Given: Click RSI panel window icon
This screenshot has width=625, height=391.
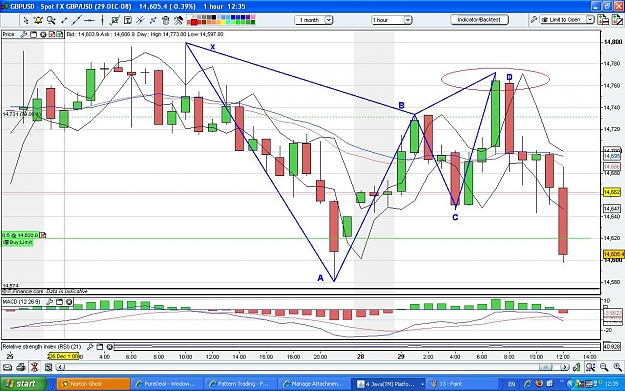Looking at the screenshot, I should [100, 347].
